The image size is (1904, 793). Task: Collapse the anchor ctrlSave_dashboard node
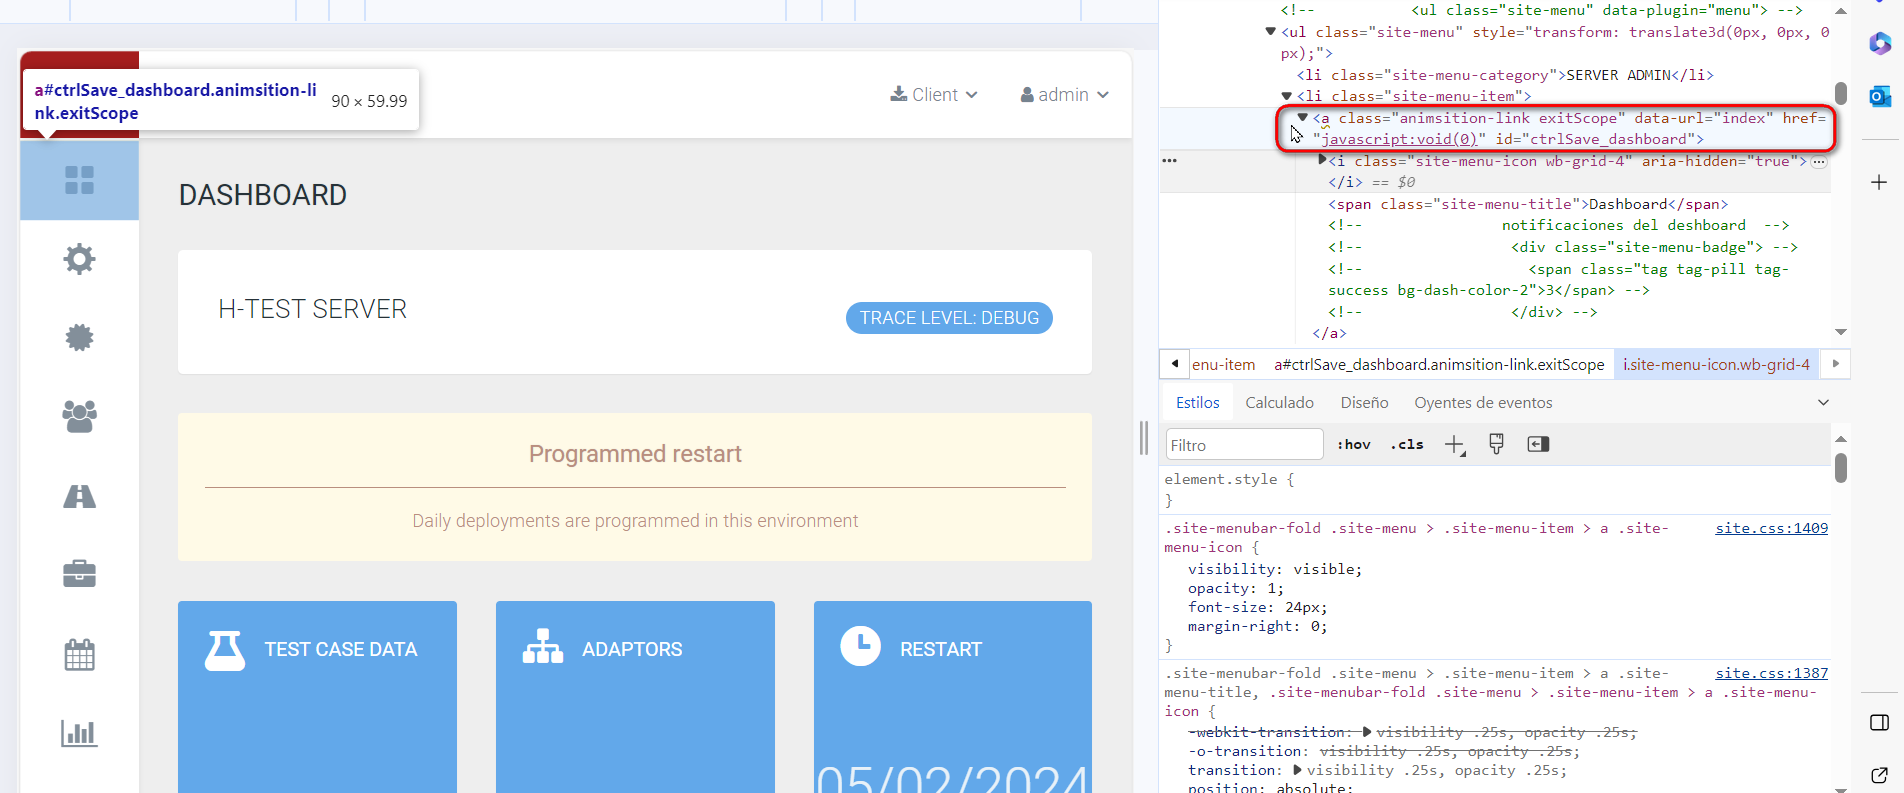[x=1302, y=118]
